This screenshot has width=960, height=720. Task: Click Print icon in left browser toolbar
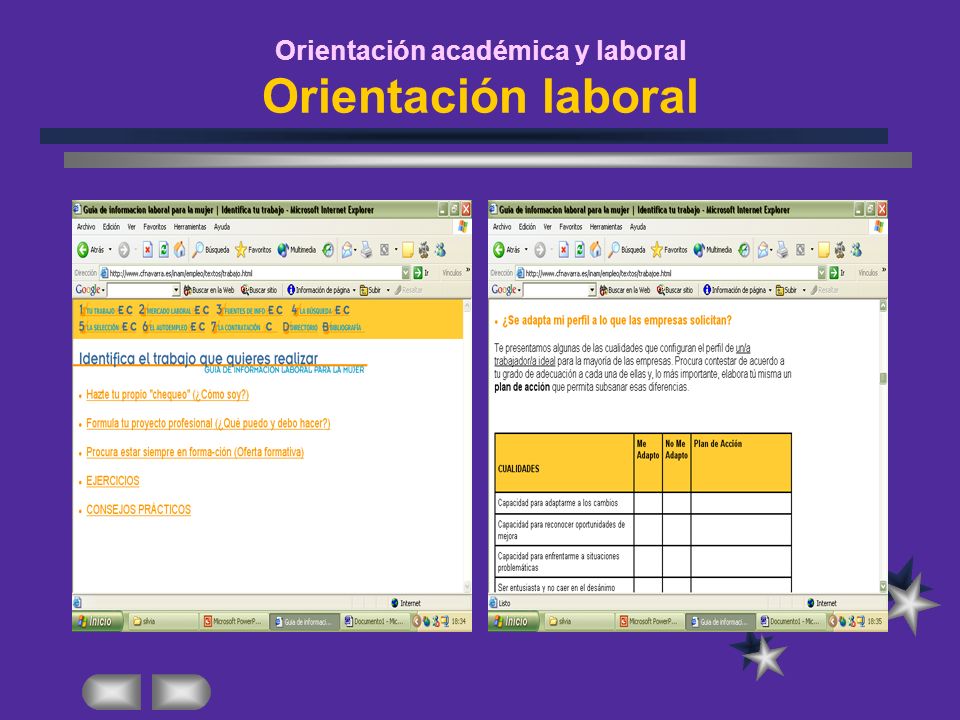pos(366,250)
